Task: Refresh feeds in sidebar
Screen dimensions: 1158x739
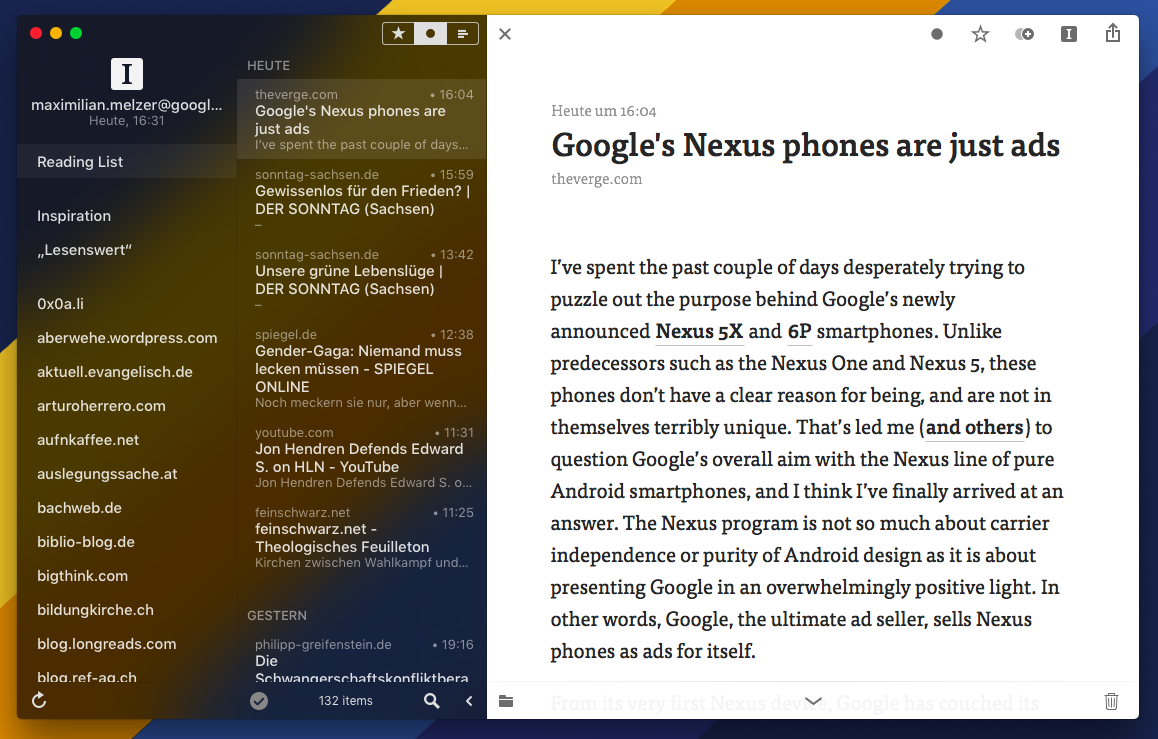Action: click(x=39, y=700)
